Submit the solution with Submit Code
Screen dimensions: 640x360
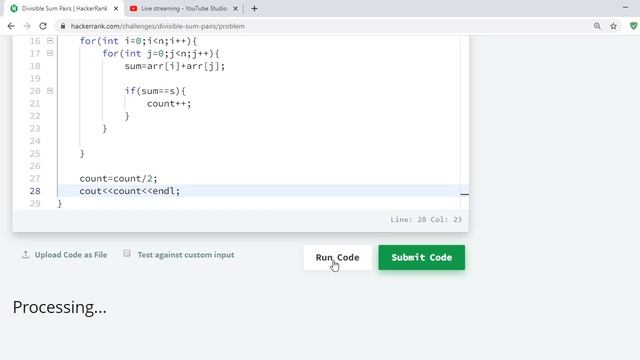point(422,258)
